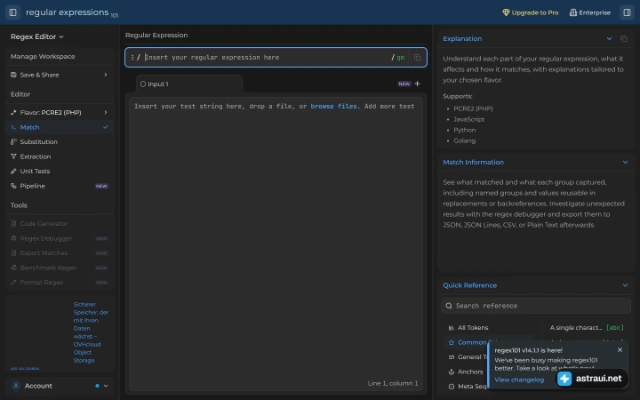
Task: Click the Substitution icon
Action: (x=13, y=142)
